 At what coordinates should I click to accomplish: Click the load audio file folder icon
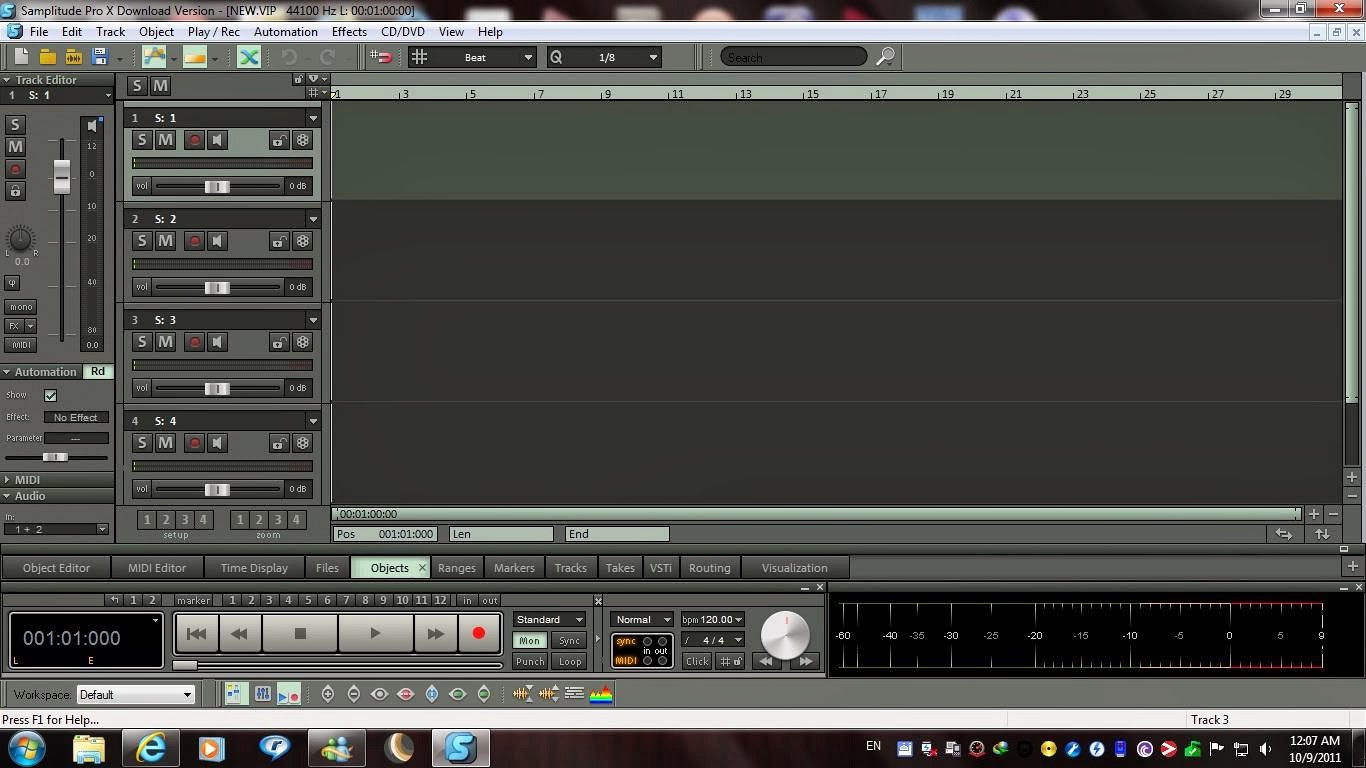click(x=73, y=57)
